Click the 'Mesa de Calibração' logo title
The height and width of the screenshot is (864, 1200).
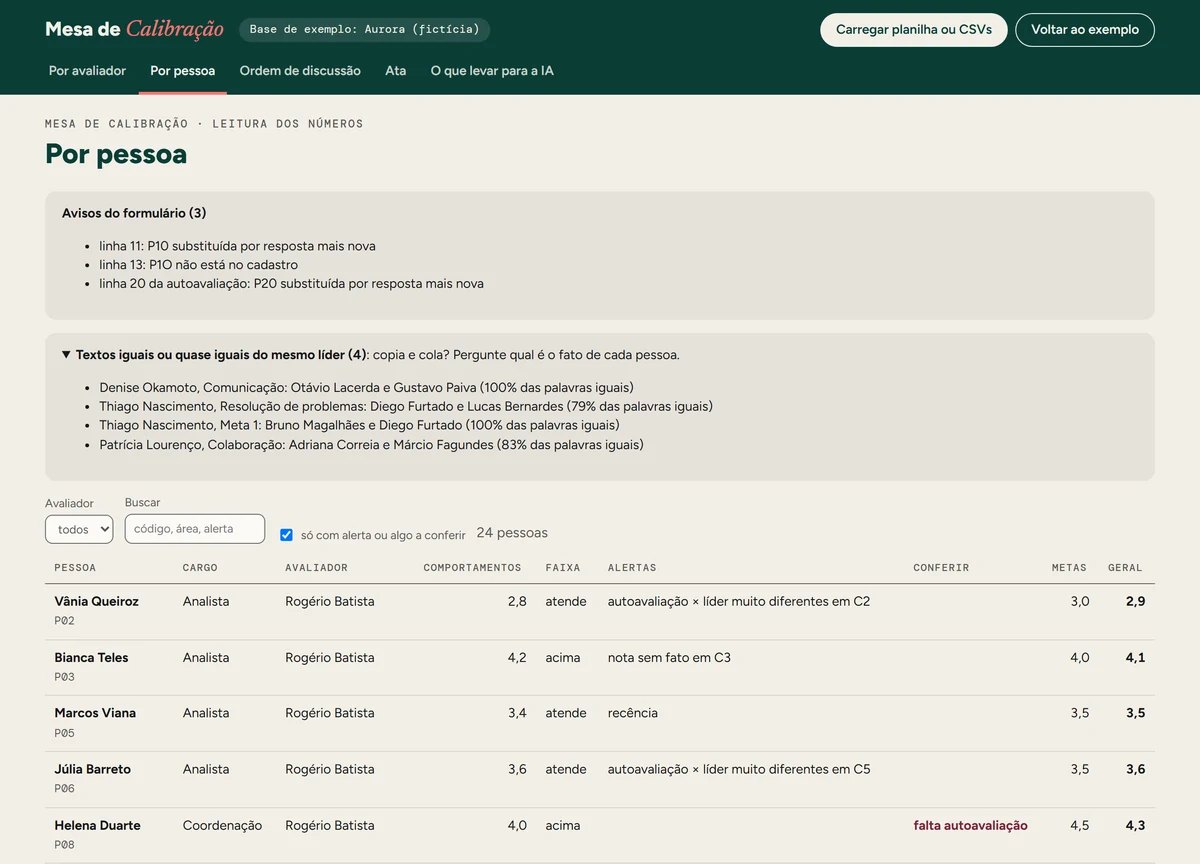135,29
